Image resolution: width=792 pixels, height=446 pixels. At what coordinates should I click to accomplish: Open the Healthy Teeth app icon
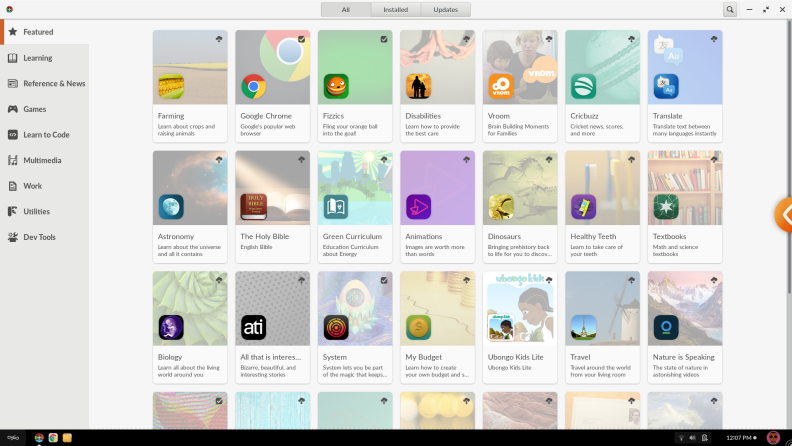583,207
